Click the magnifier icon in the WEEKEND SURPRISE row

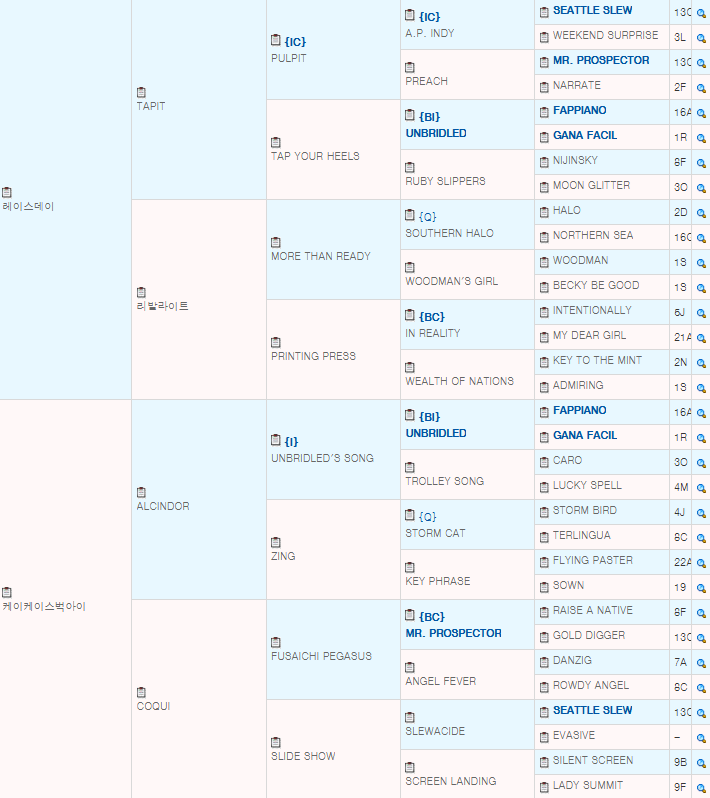point(701,36)
